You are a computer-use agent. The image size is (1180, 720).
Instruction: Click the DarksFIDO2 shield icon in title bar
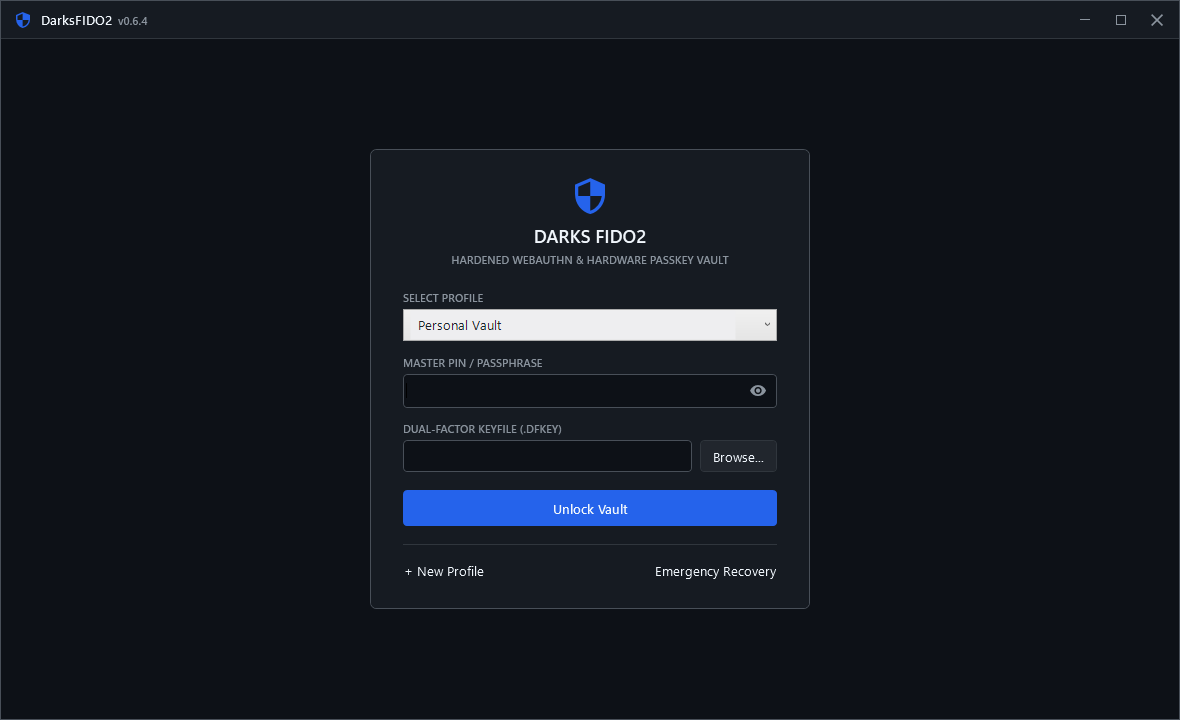click(23, 20)
